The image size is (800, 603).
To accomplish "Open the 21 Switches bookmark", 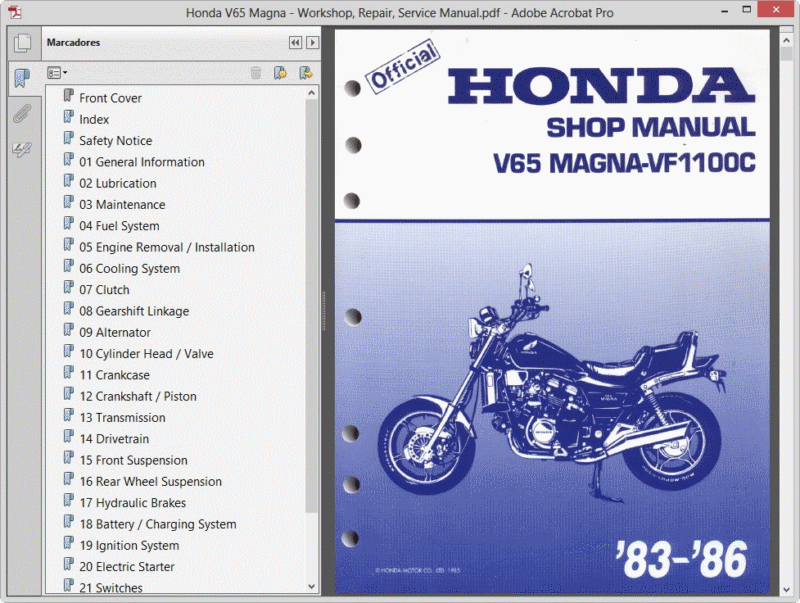I will tap(111, 588).
